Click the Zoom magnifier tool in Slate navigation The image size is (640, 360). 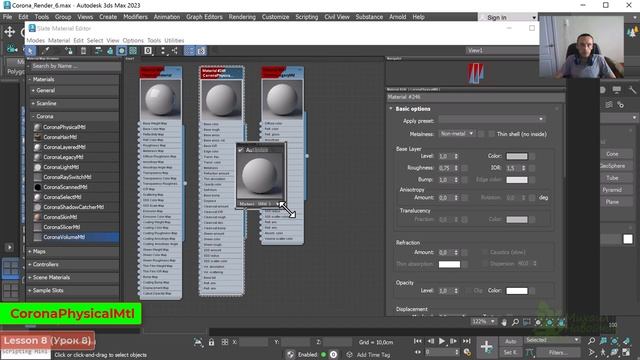[516, 322]
